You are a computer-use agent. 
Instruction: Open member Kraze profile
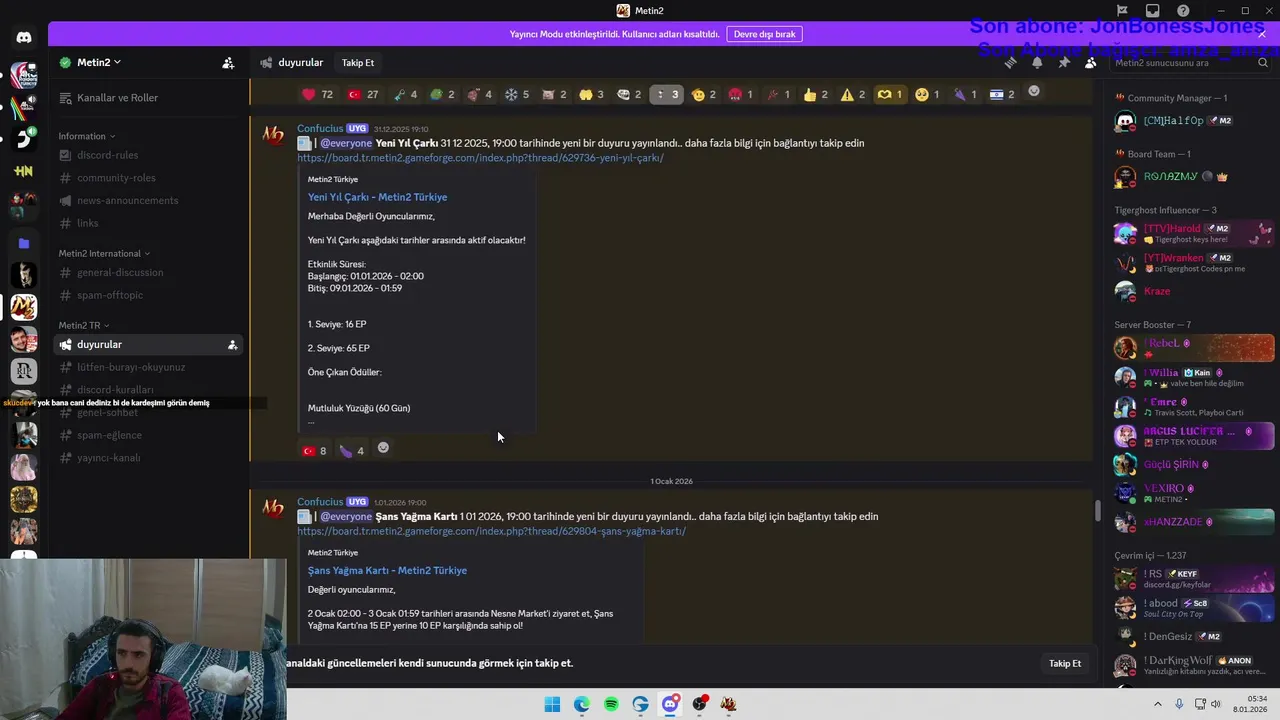1195,291
